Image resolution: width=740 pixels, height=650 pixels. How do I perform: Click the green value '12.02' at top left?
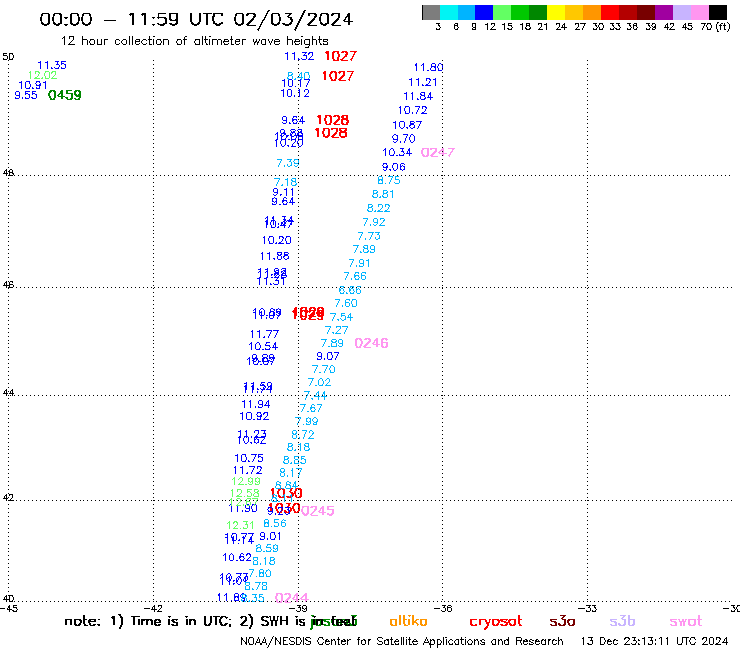click(x=42, y=75)
